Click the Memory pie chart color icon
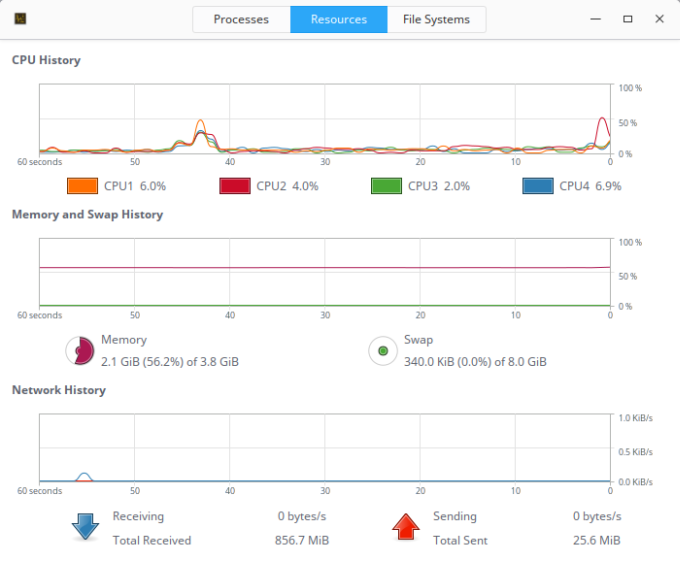Screen dimensions: 680x561 pos(80,351)
